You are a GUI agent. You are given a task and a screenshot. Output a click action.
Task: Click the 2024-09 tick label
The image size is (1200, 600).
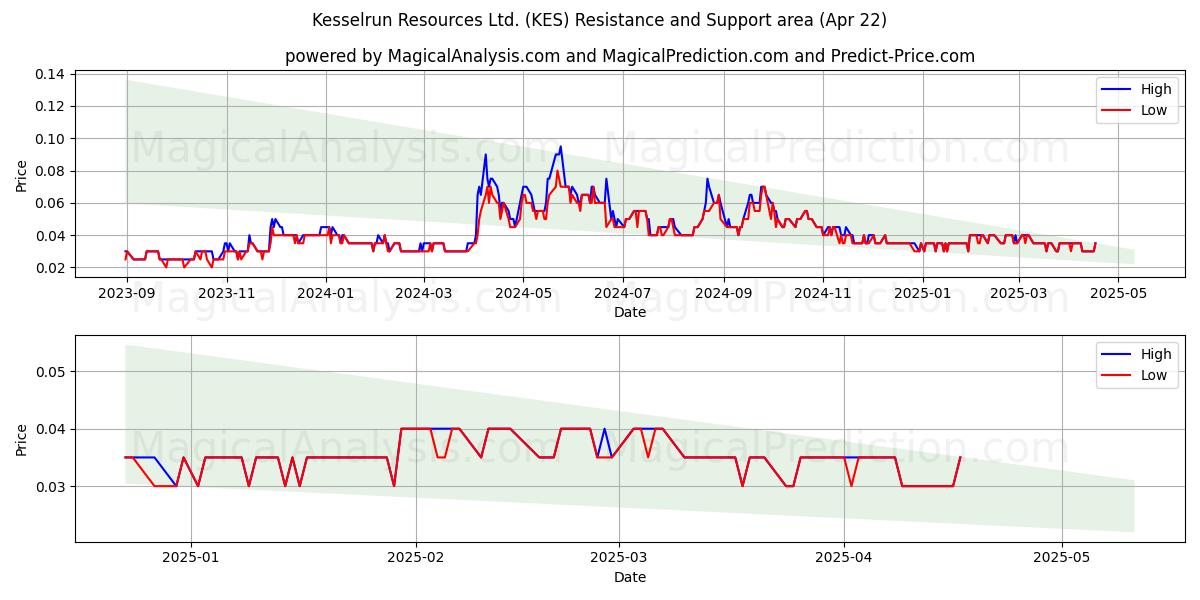pyautogui.click(x=722, y=293)
